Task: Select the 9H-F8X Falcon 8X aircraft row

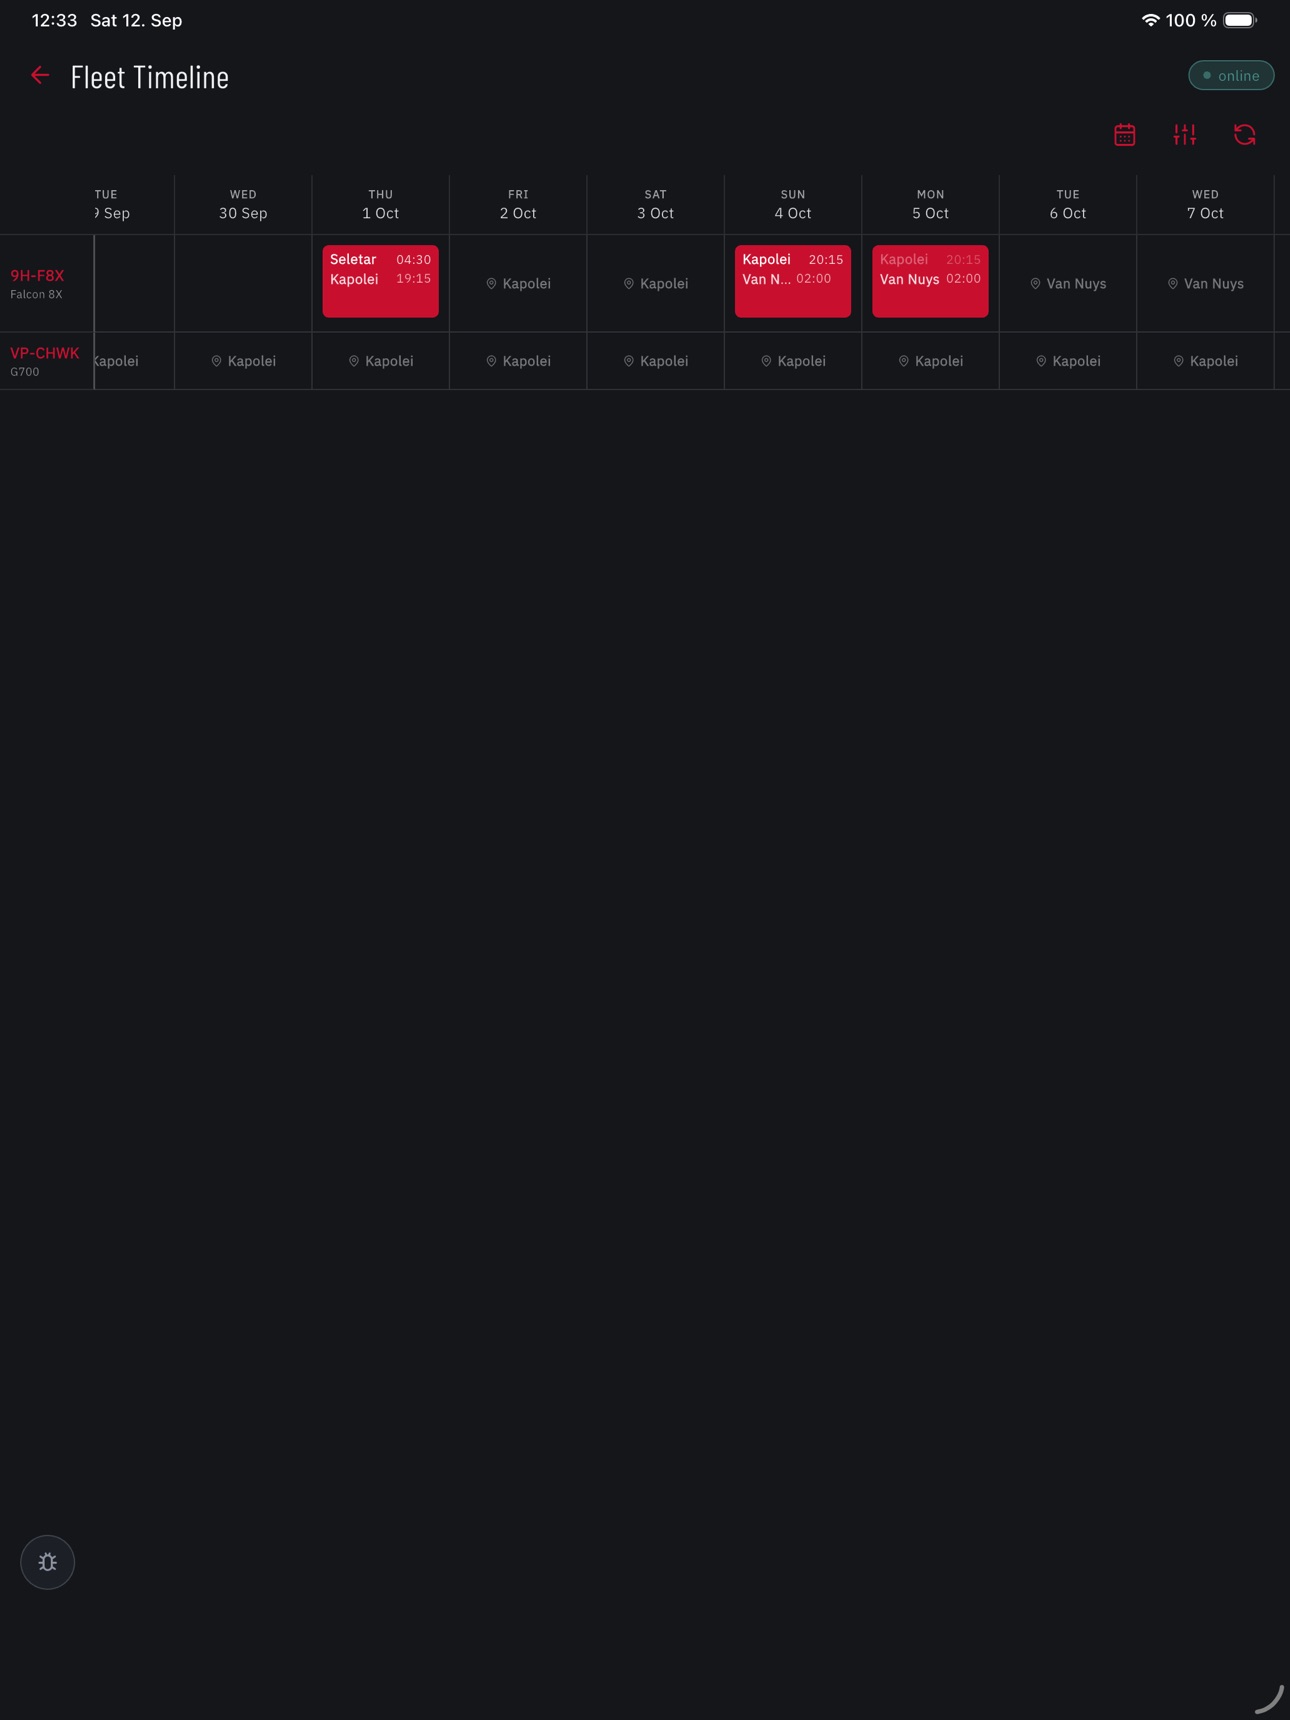Action: (46, 283)
